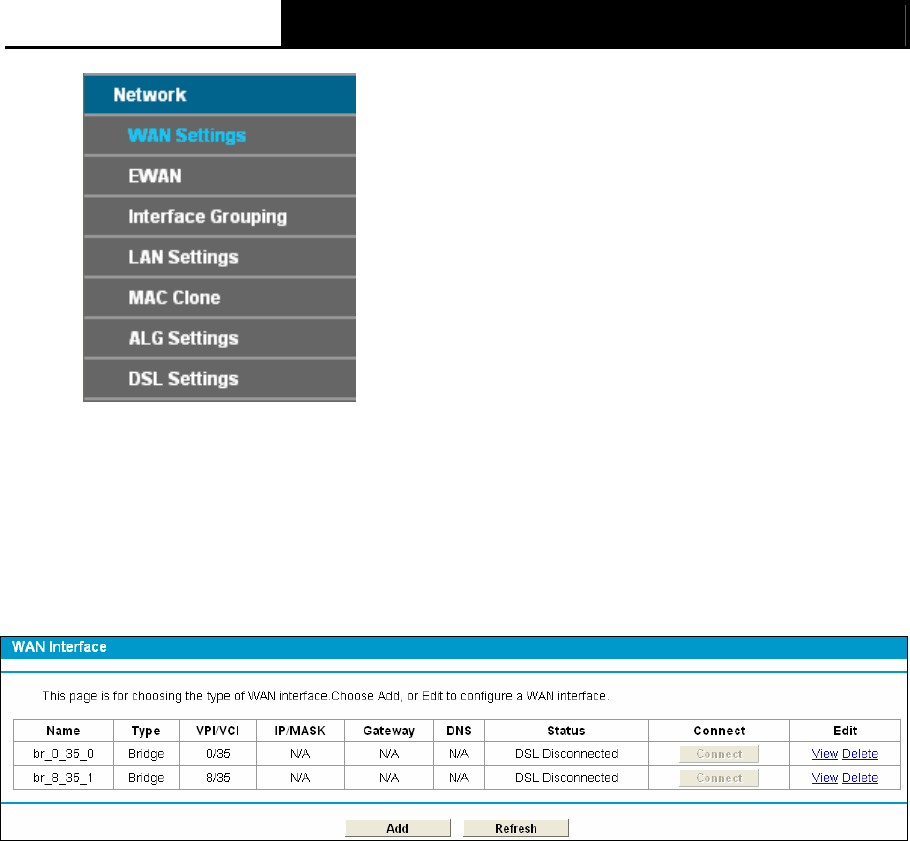Image resolution: width=910 pixels, height=841 pixels.
Task: Delete the br_8_35_1 interface
Action: click(x=860, y=778)
